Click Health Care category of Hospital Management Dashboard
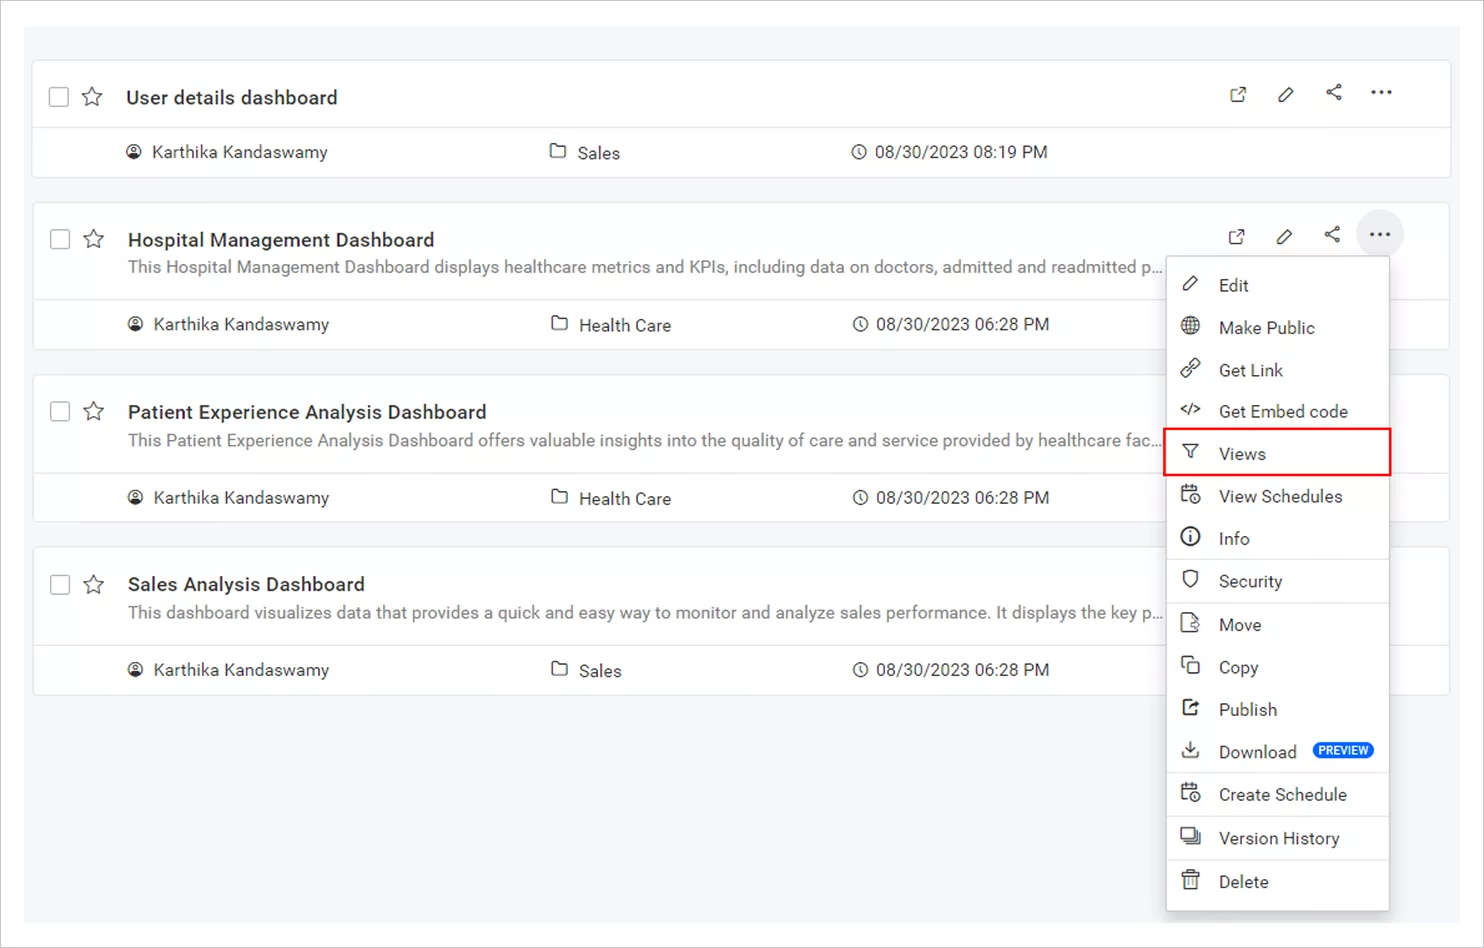Viewport: 1484px width, 948px height. click(611, 325)
